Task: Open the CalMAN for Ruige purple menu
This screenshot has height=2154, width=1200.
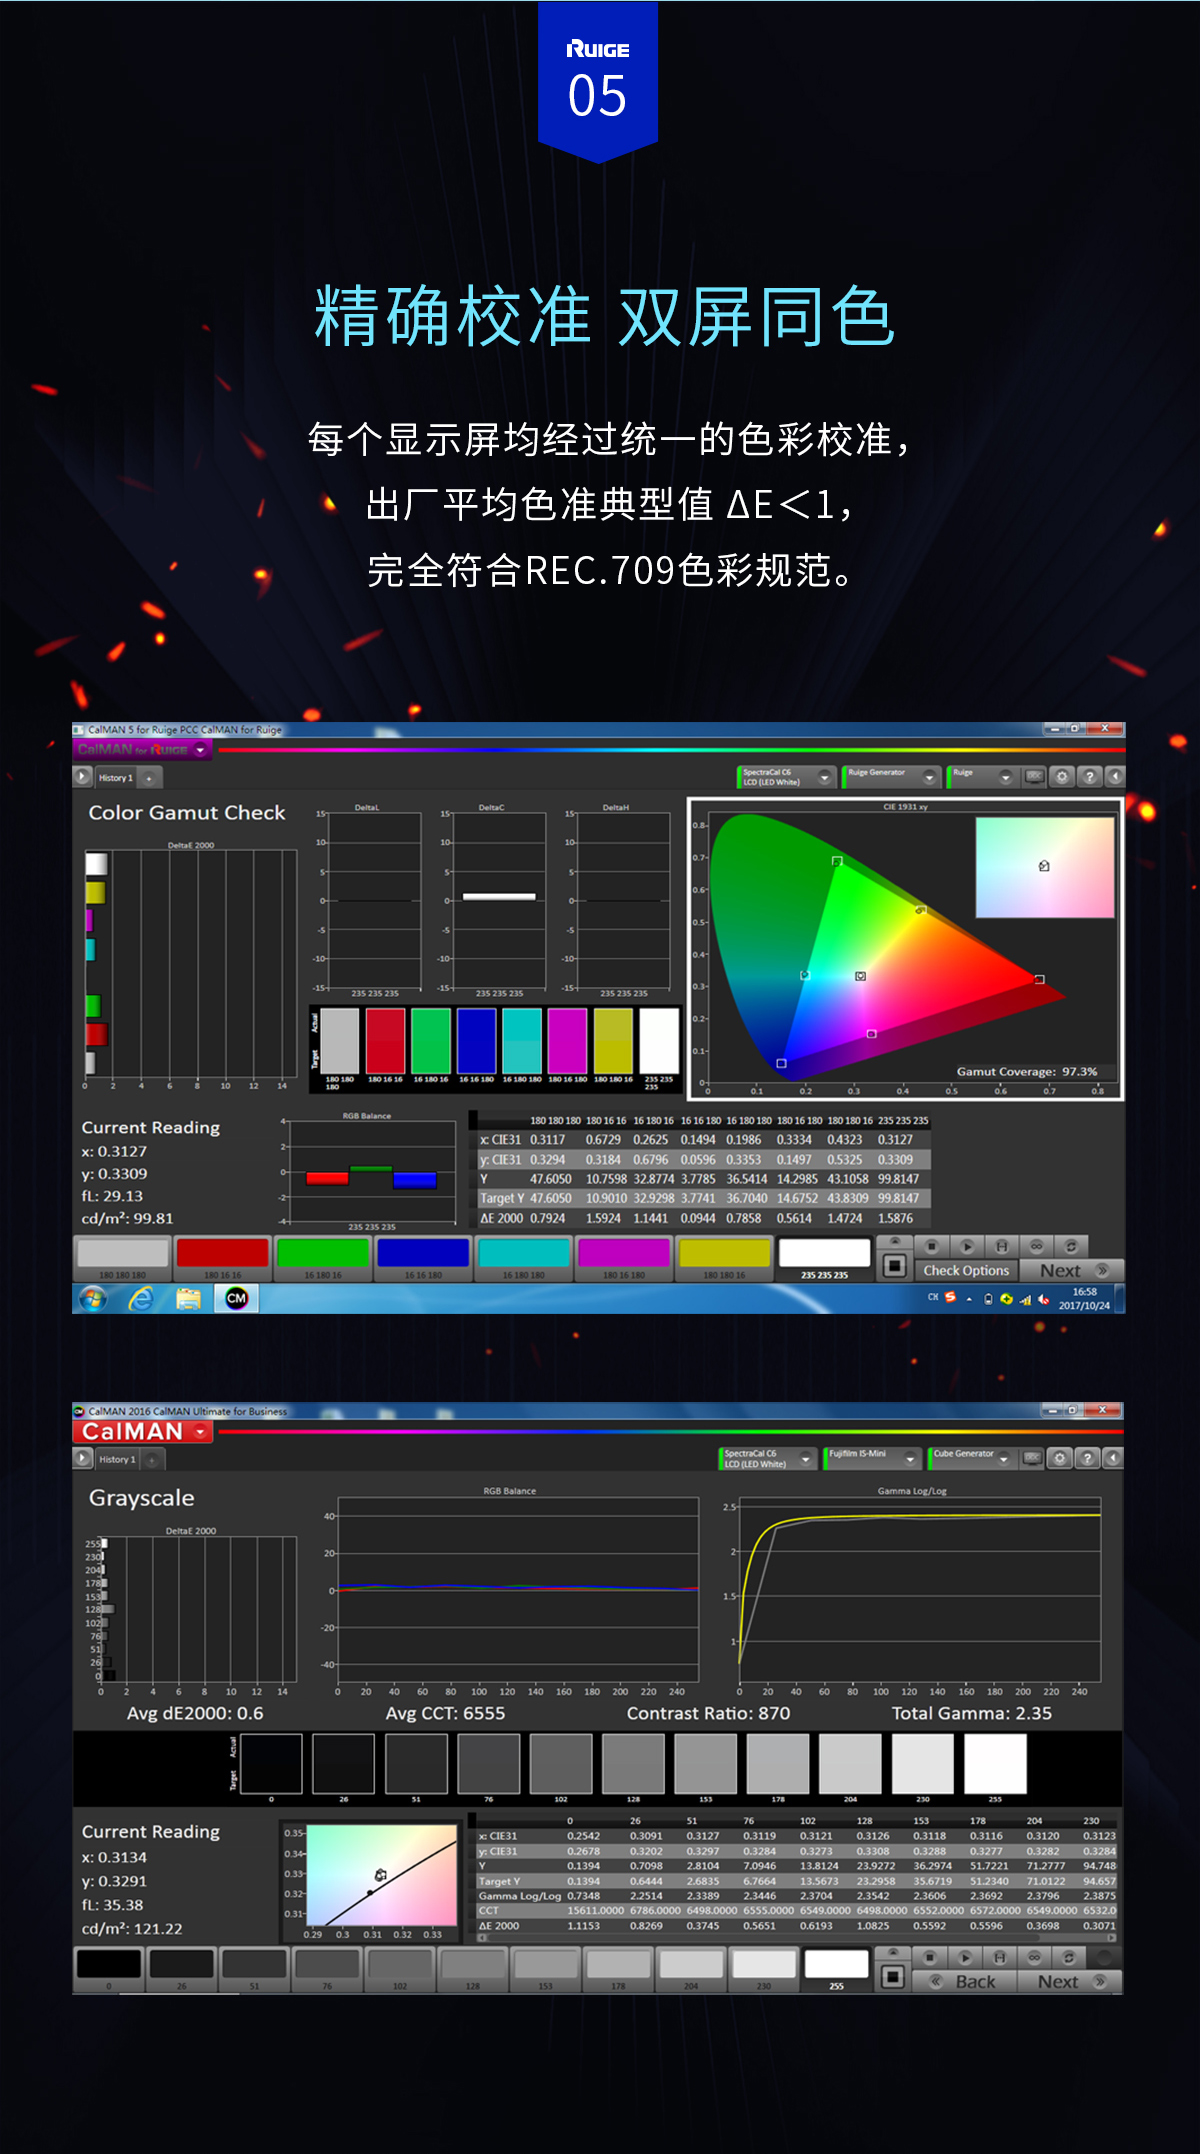Action: 141,750
